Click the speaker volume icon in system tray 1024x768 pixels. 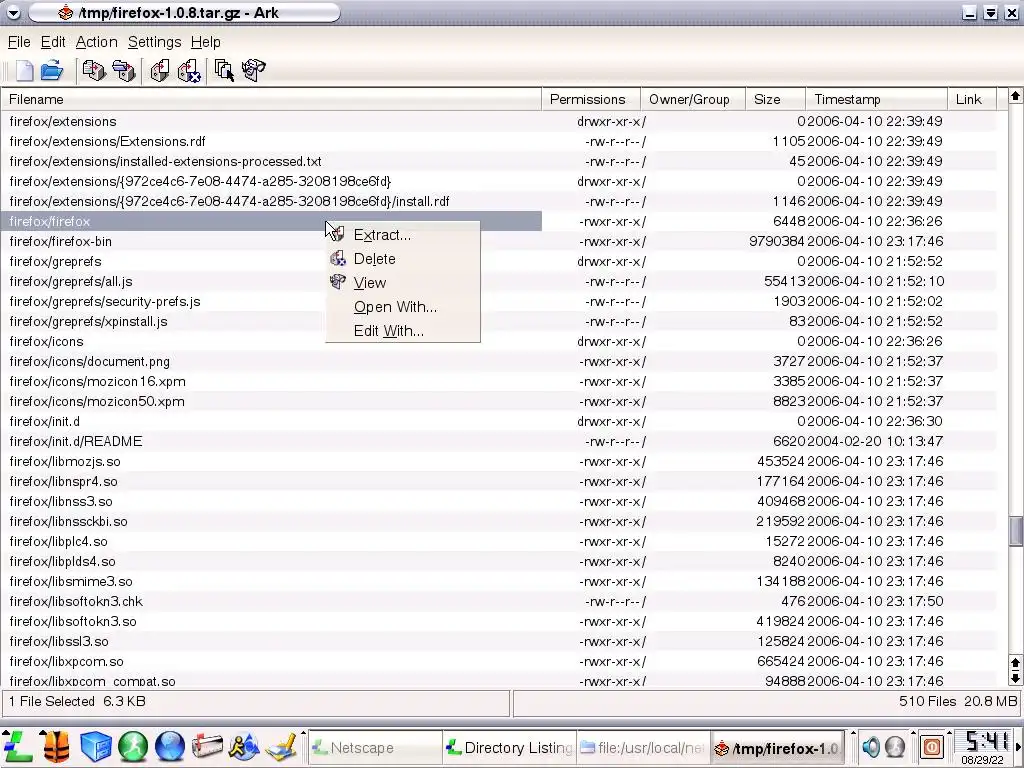(x=871, y=746)
